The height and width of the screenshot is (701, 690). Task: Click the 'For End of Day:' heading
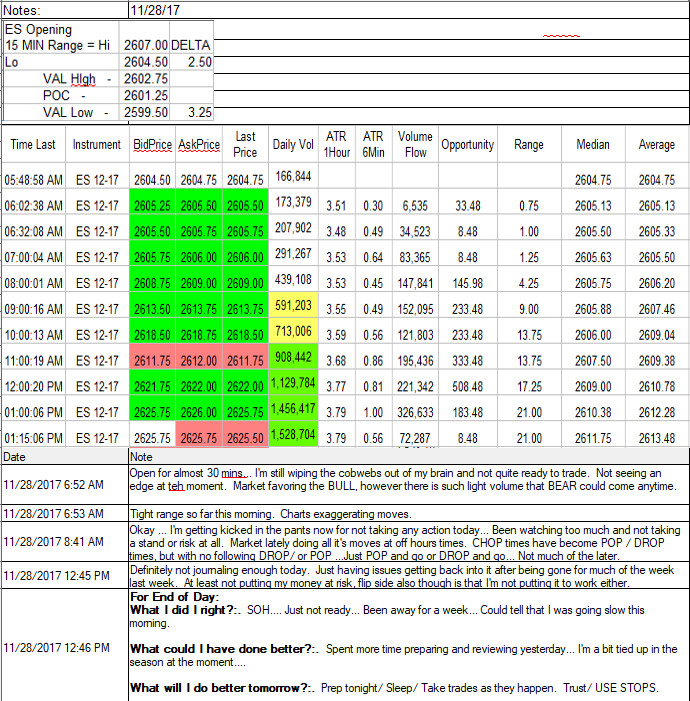pos(174,597)
